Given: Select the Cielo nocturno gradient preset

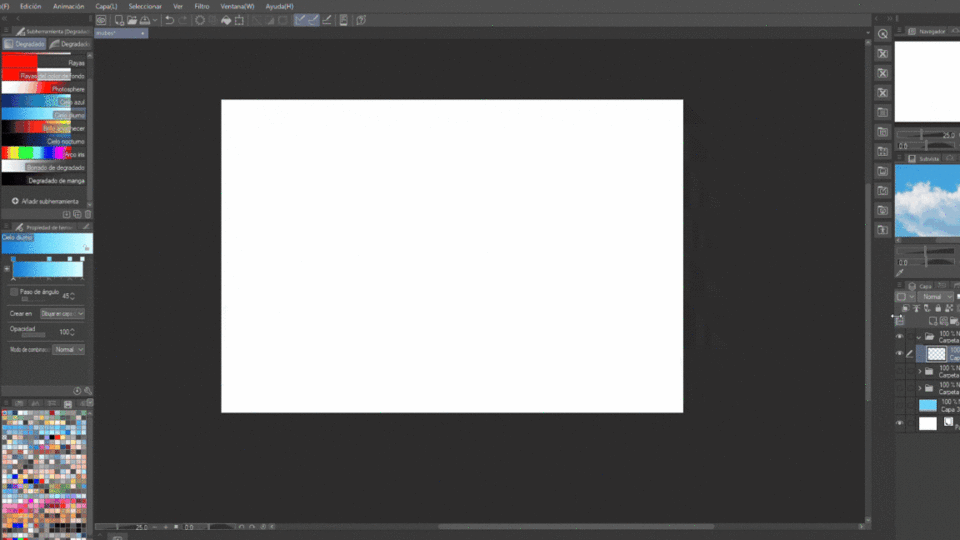Looking at the screenshot, I should point(43,141).
